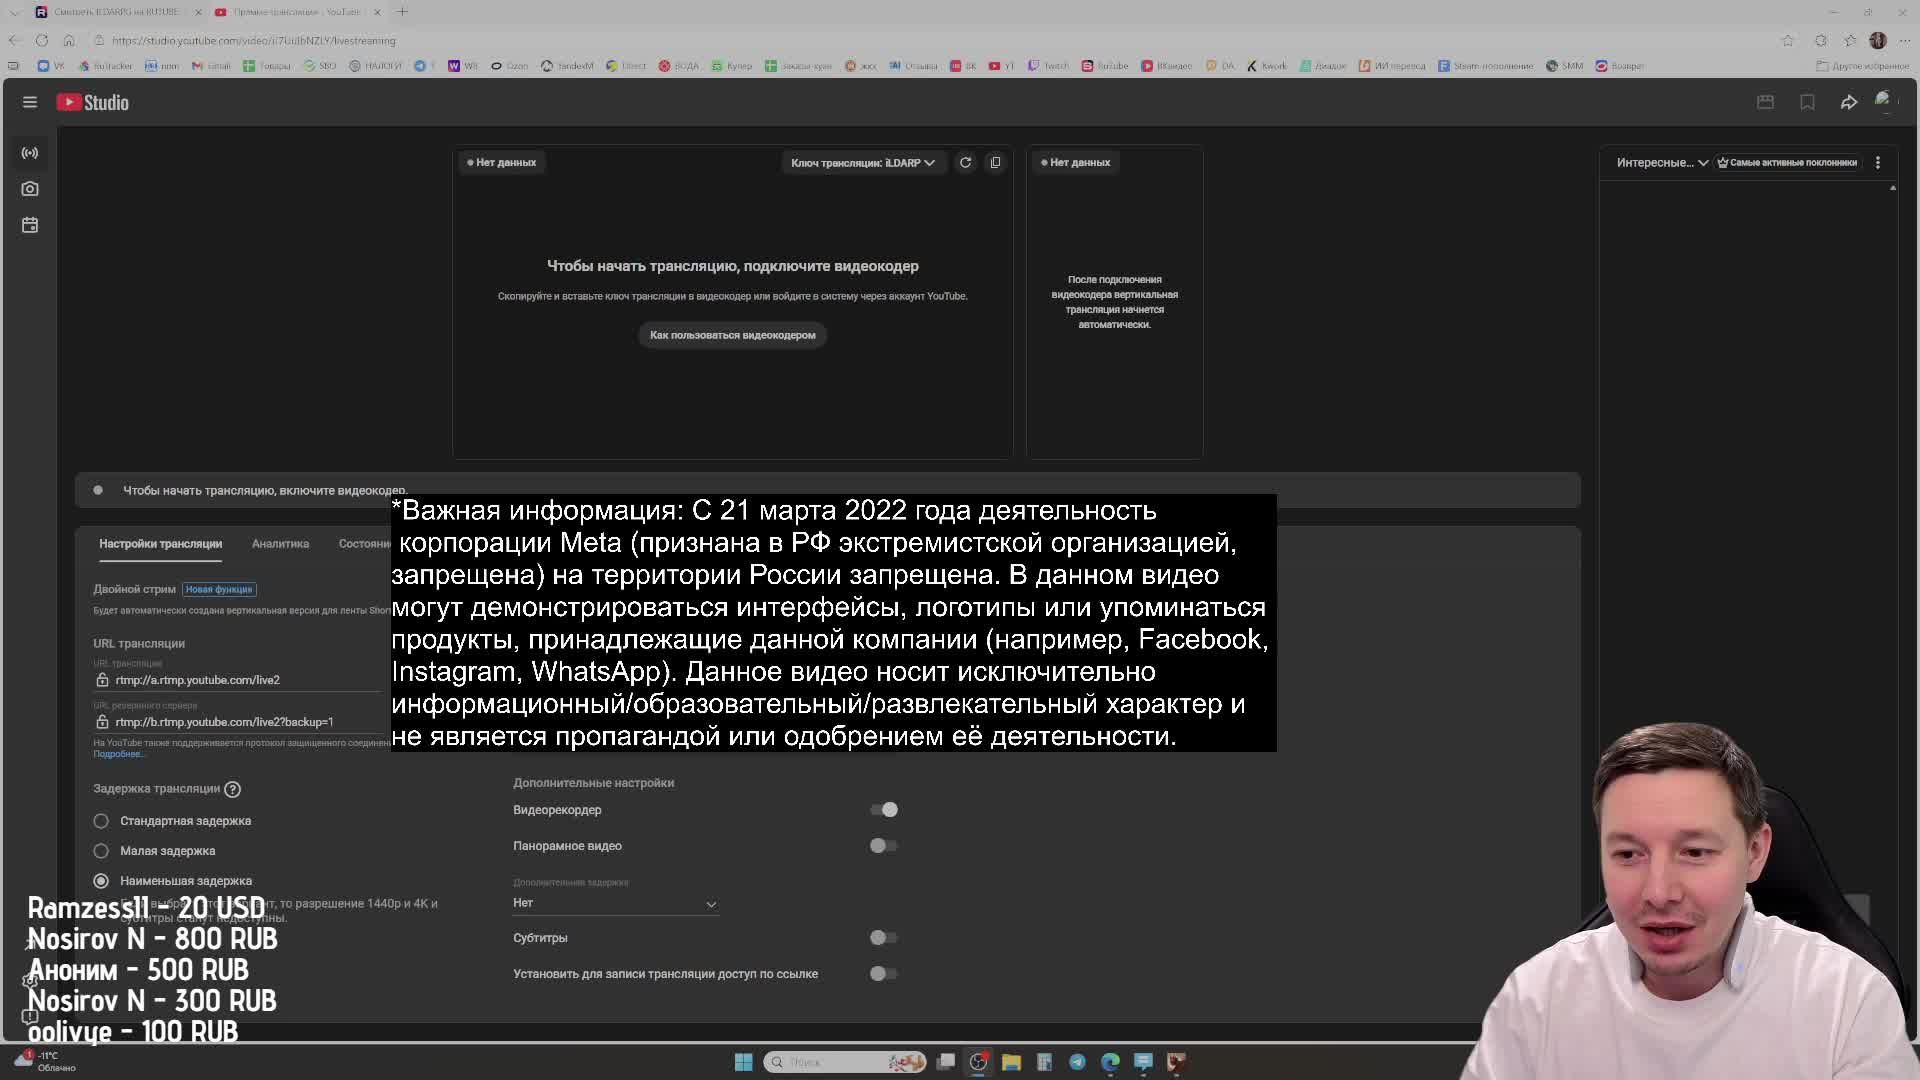Click the share arrow icon in header
Screen dimensions: 1920x1080
click(1848, 102)
